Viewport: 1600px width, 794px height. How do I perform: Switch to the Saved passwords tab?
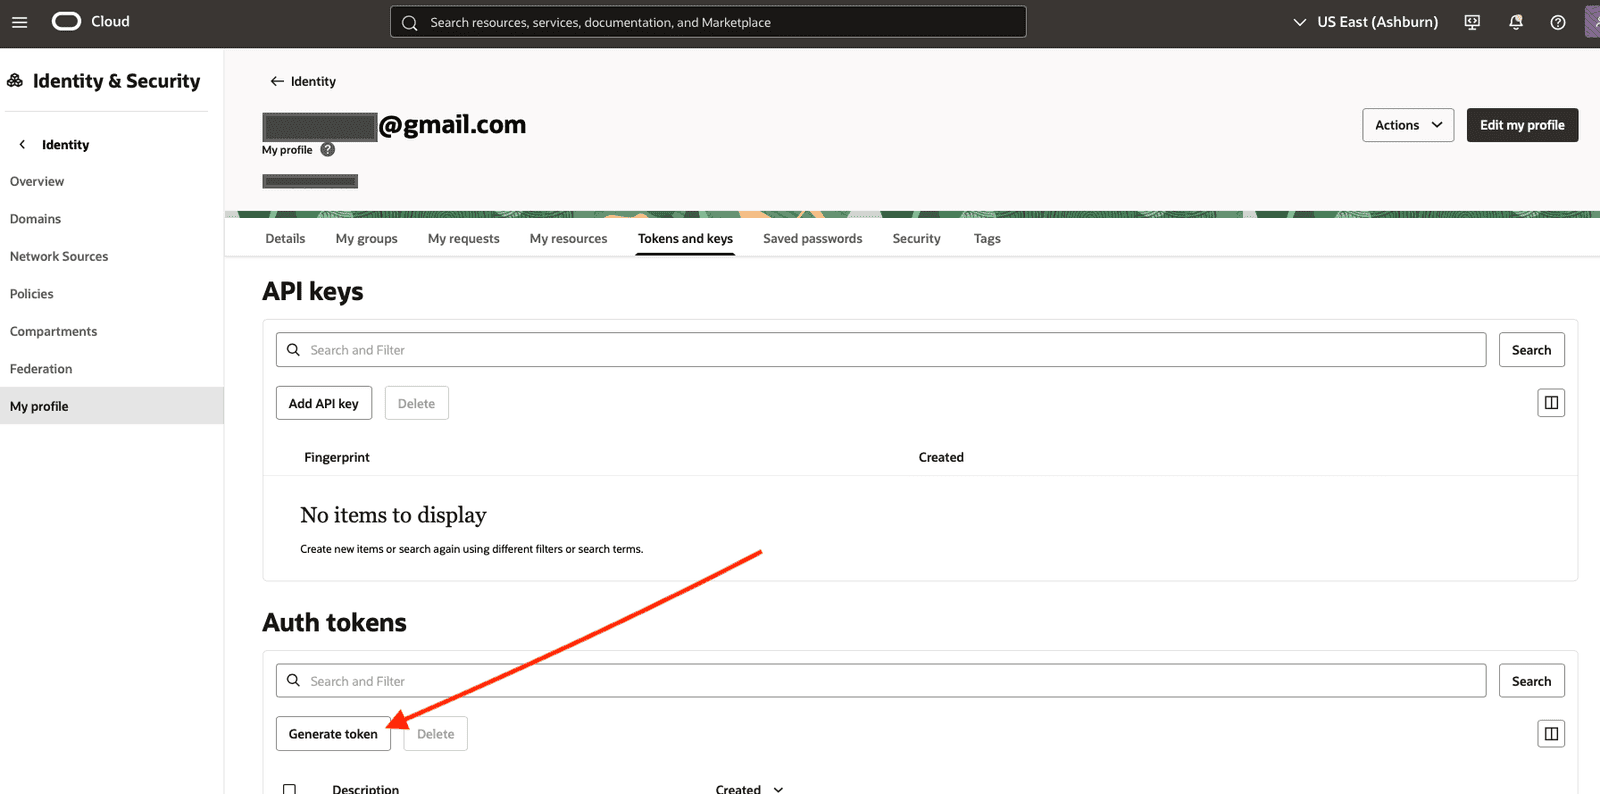pos(812,239)
